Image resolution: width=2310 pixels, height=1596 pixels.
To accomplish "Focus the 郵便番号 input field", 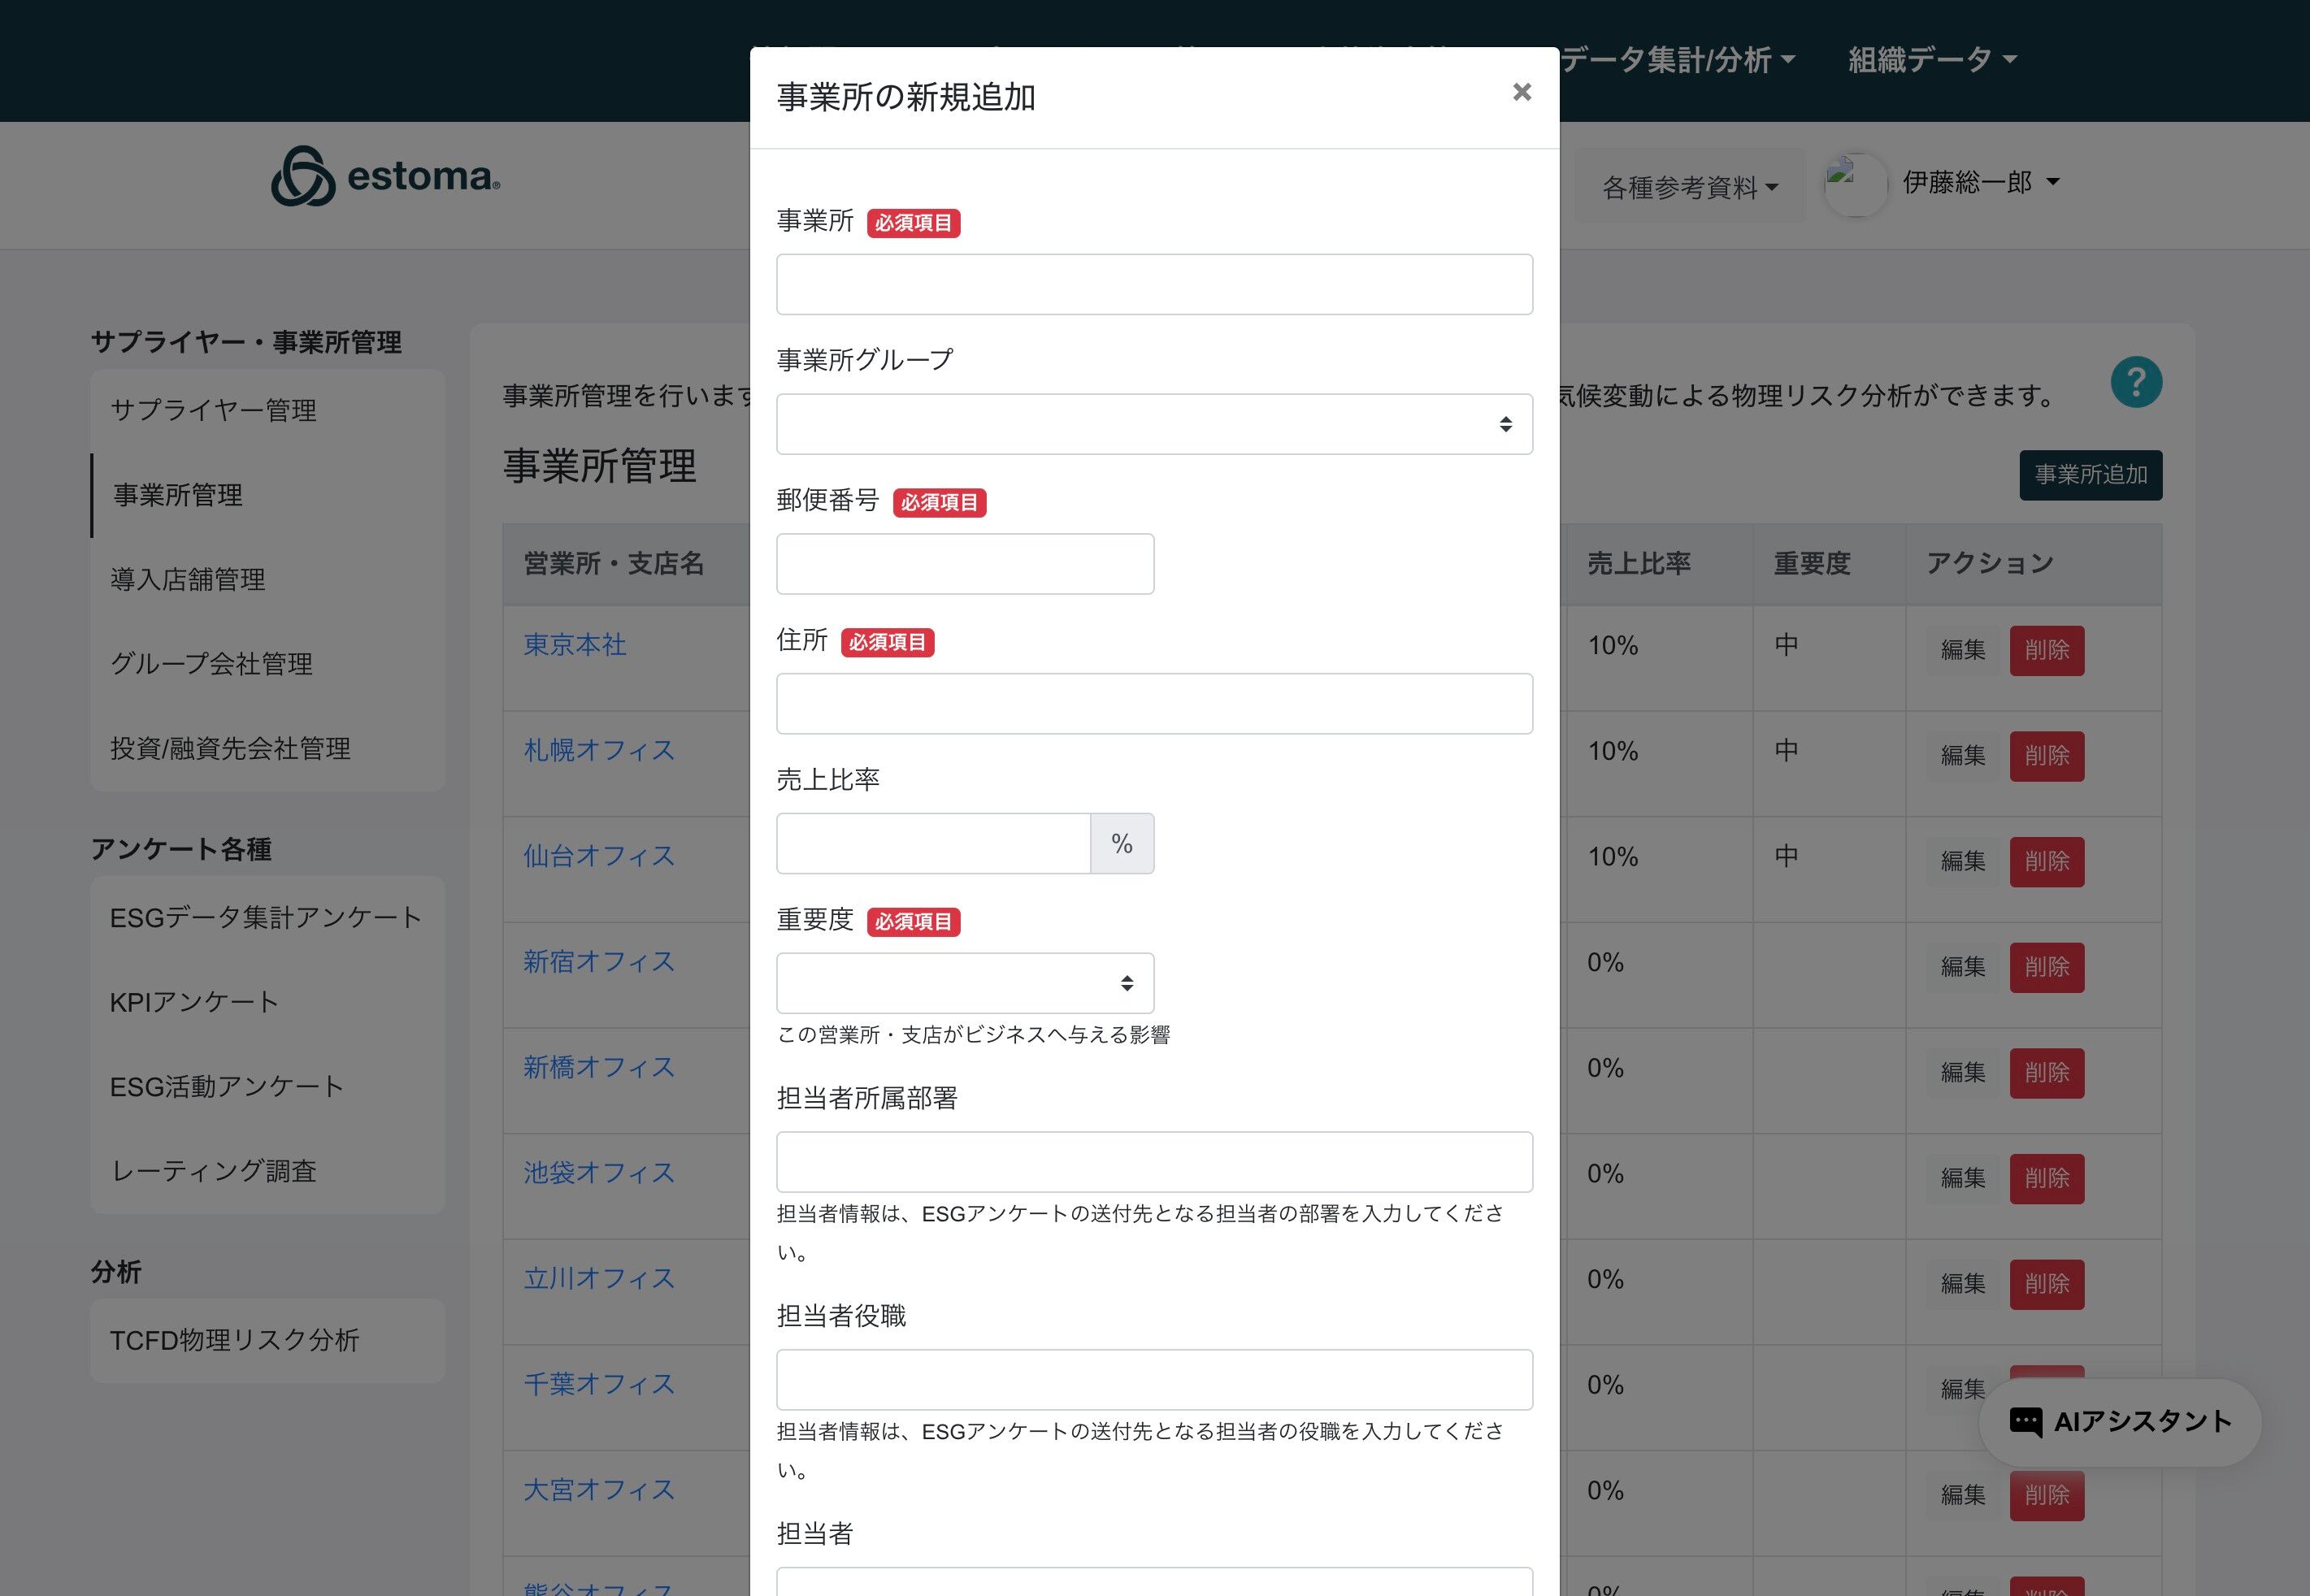I will point(964,564).
